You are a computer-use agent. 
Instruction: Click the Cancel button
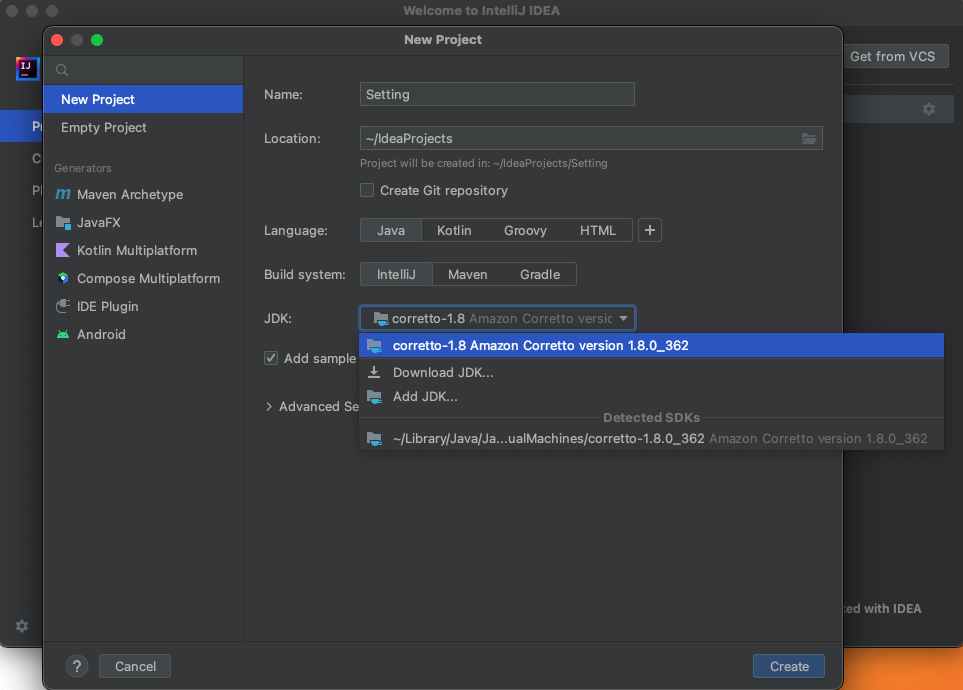tap(135, 666)
